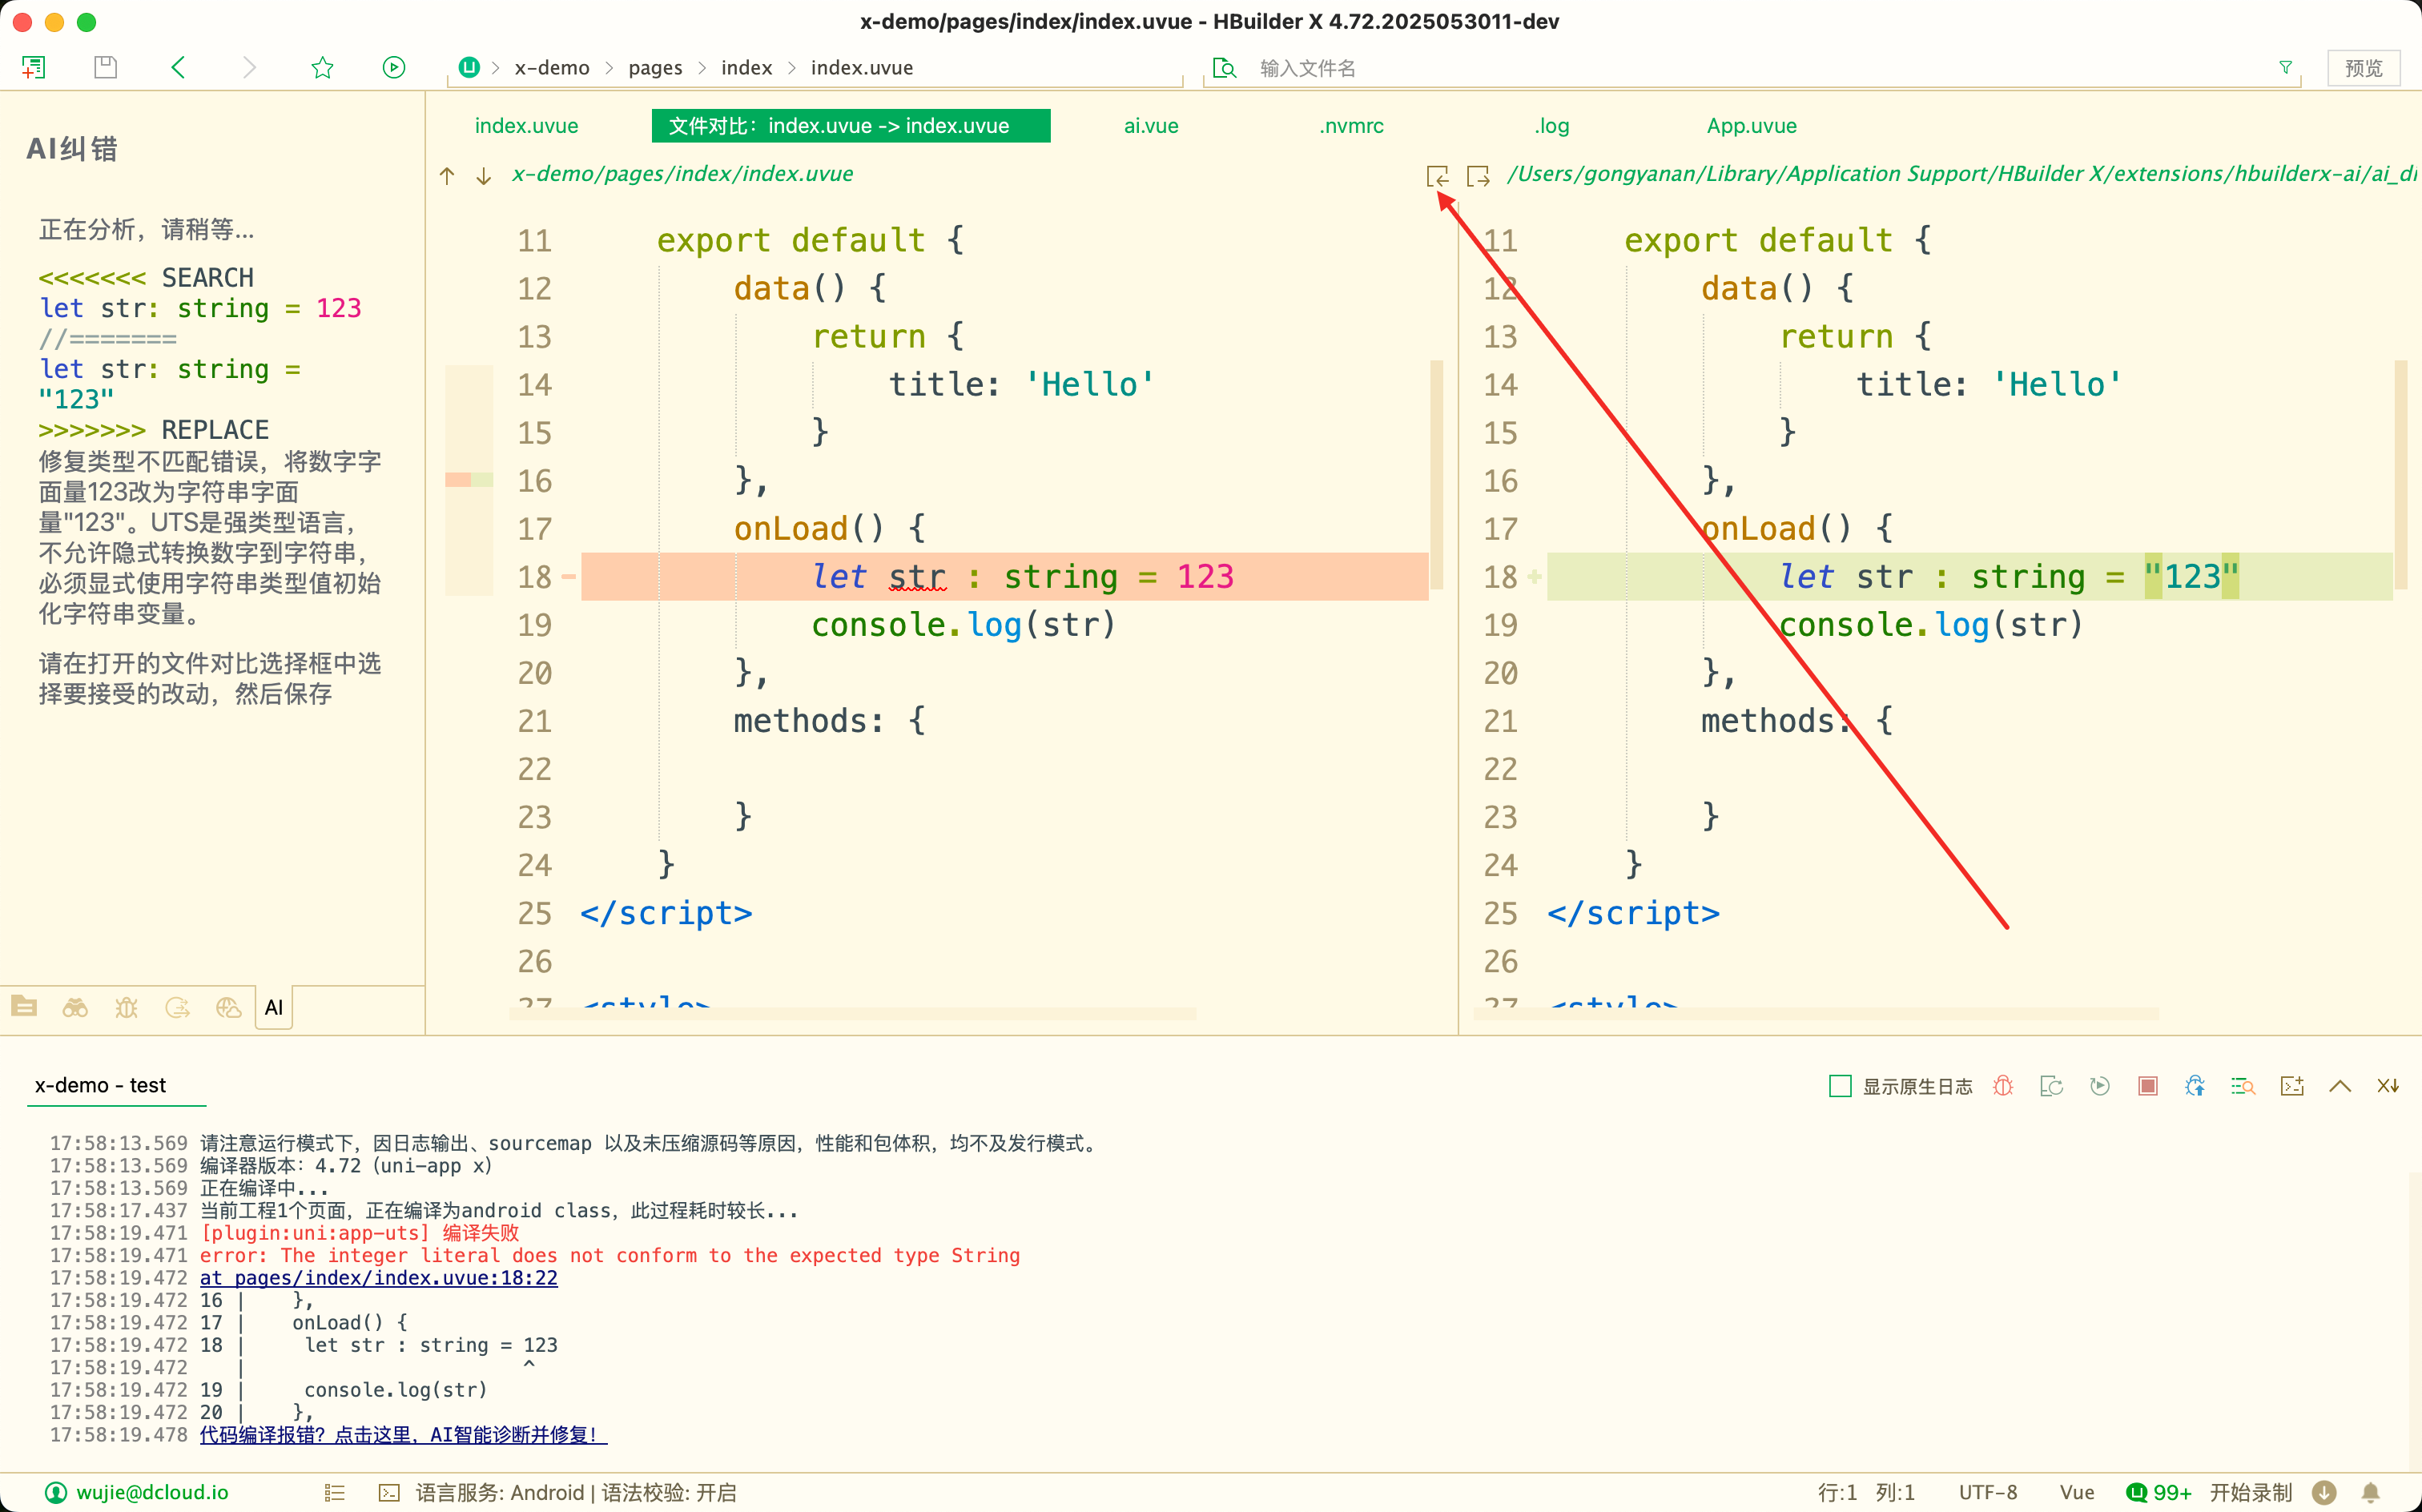The width and height of the screenshot is (2422, 1512).
Task: Click the rerun play icon in console
Action: (2099, 1086)
